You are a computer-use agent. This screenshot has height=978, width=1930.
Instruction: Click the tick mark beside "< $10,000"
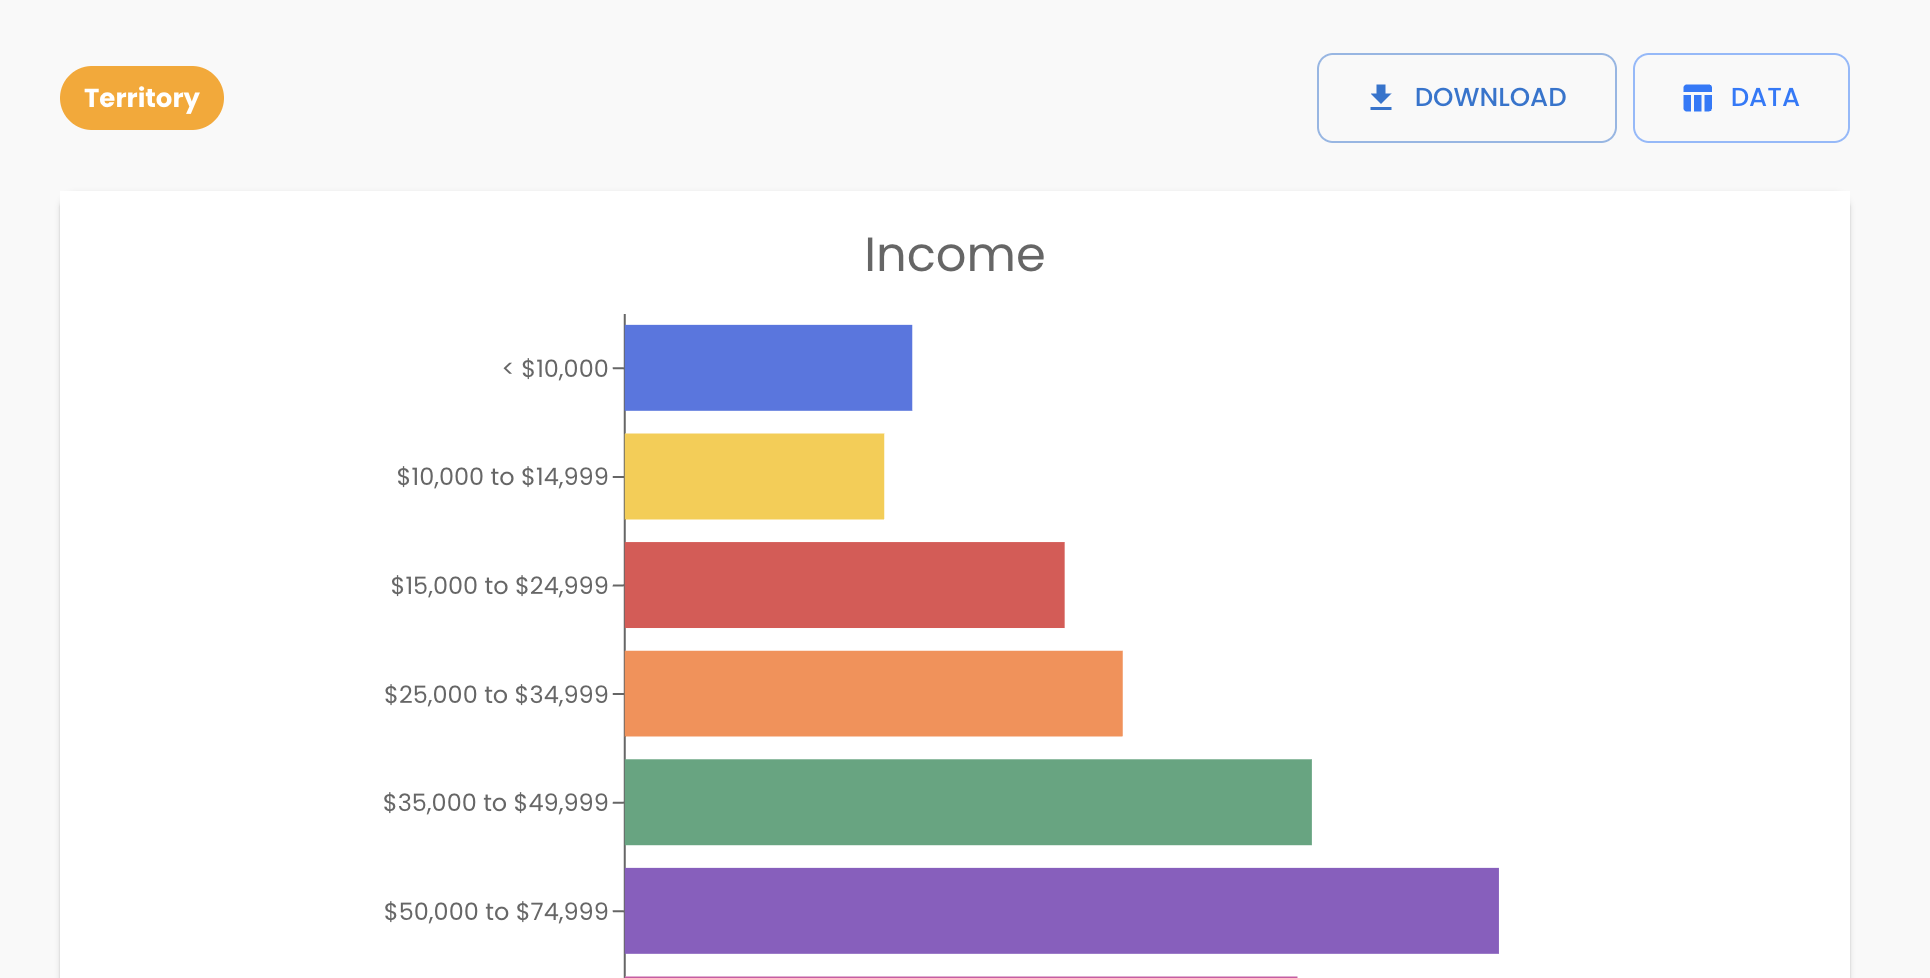point(618,369)
